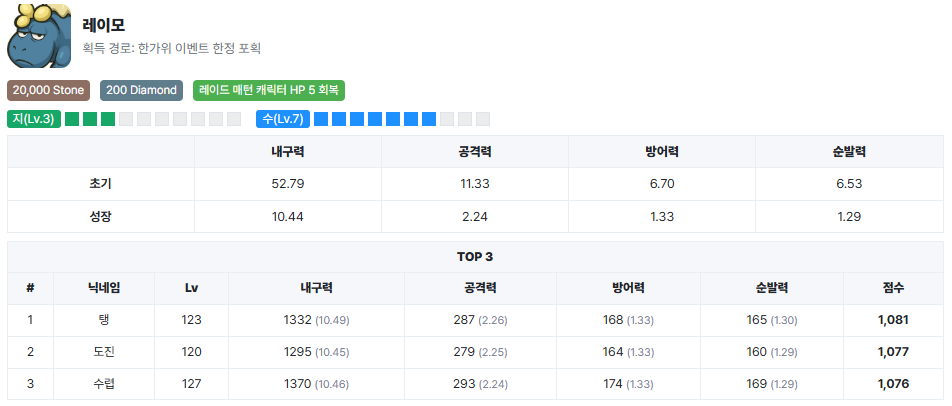The height and width of the screenshot is (406, 952).
Task: Click the 200 Diamond badge
Action: [x=141, y=90]
